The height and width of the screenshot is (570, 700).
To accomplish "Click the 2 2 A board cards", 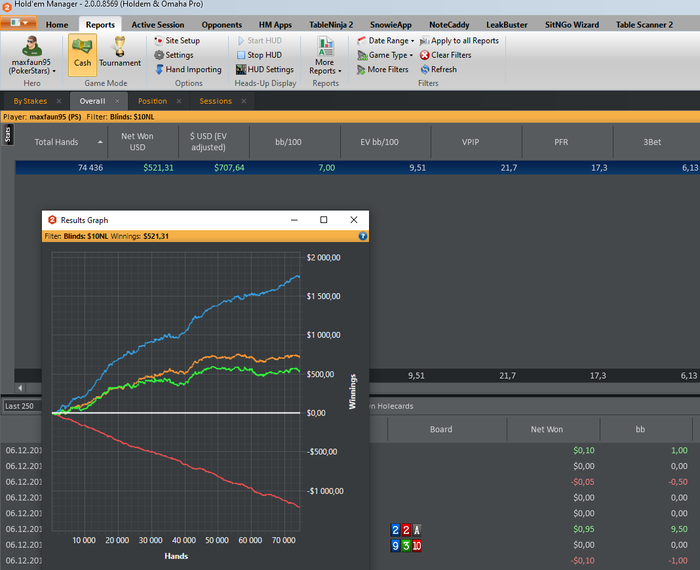I will pos(406,530).
